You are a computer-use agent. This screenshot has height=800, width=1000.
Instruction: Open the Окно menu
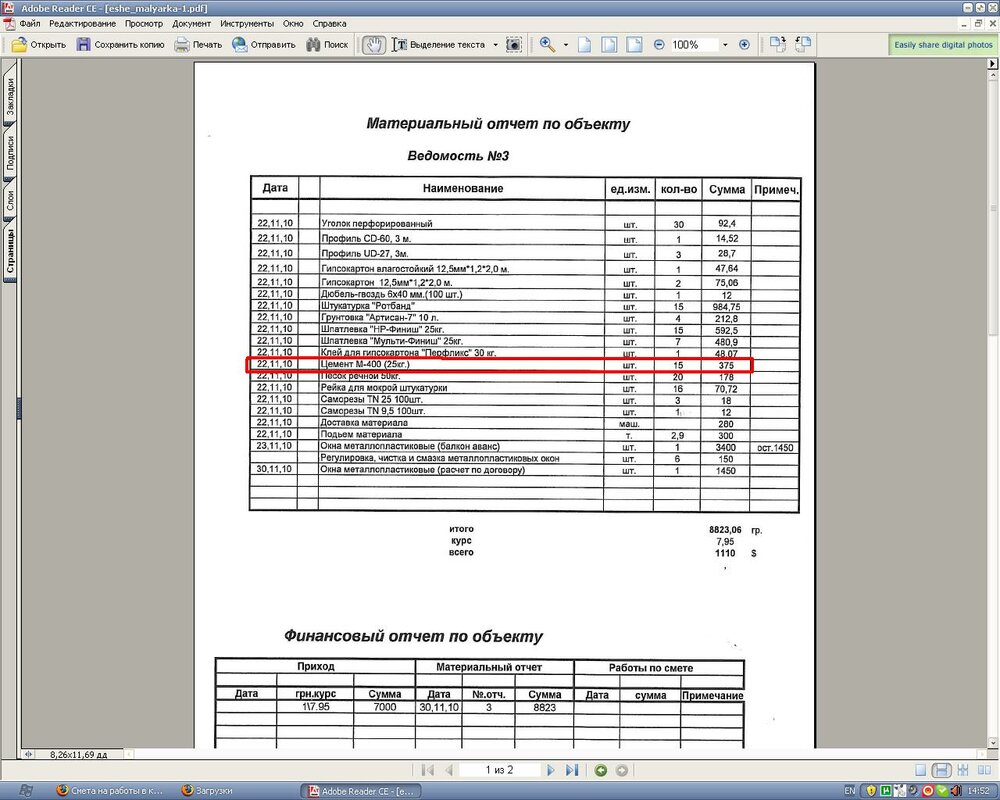click(x=293, y=24)
